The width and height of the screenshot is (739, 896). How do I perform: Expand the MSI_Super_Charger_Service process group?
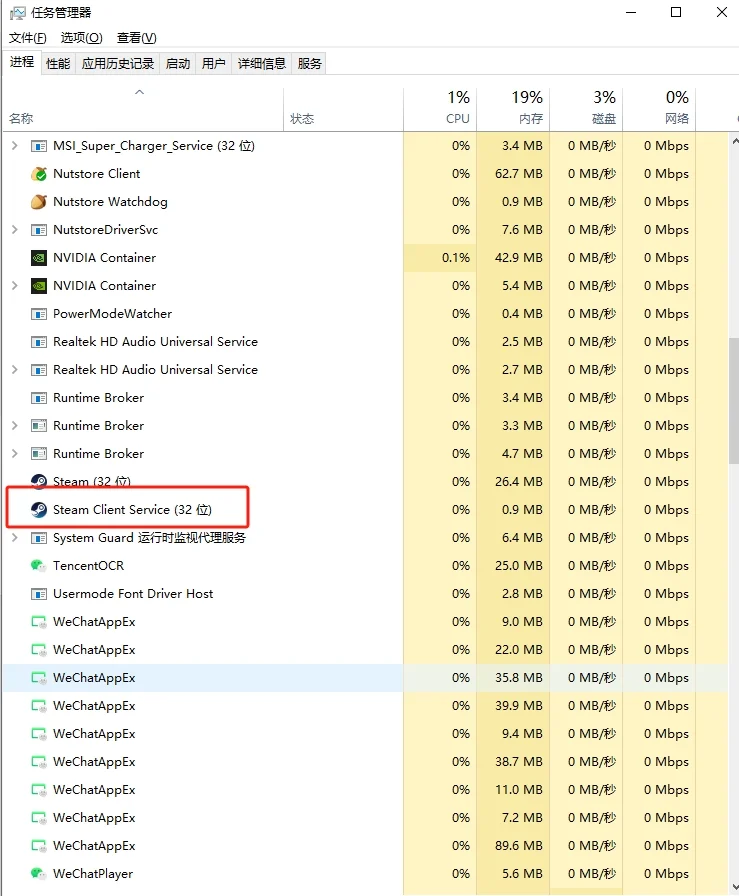click(15, 146)
